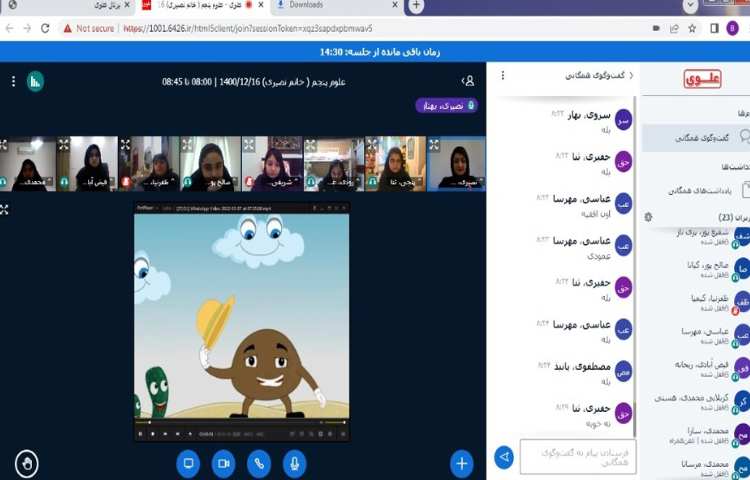
Task: Click the teal bar-chart round icon
Action: 35,82
